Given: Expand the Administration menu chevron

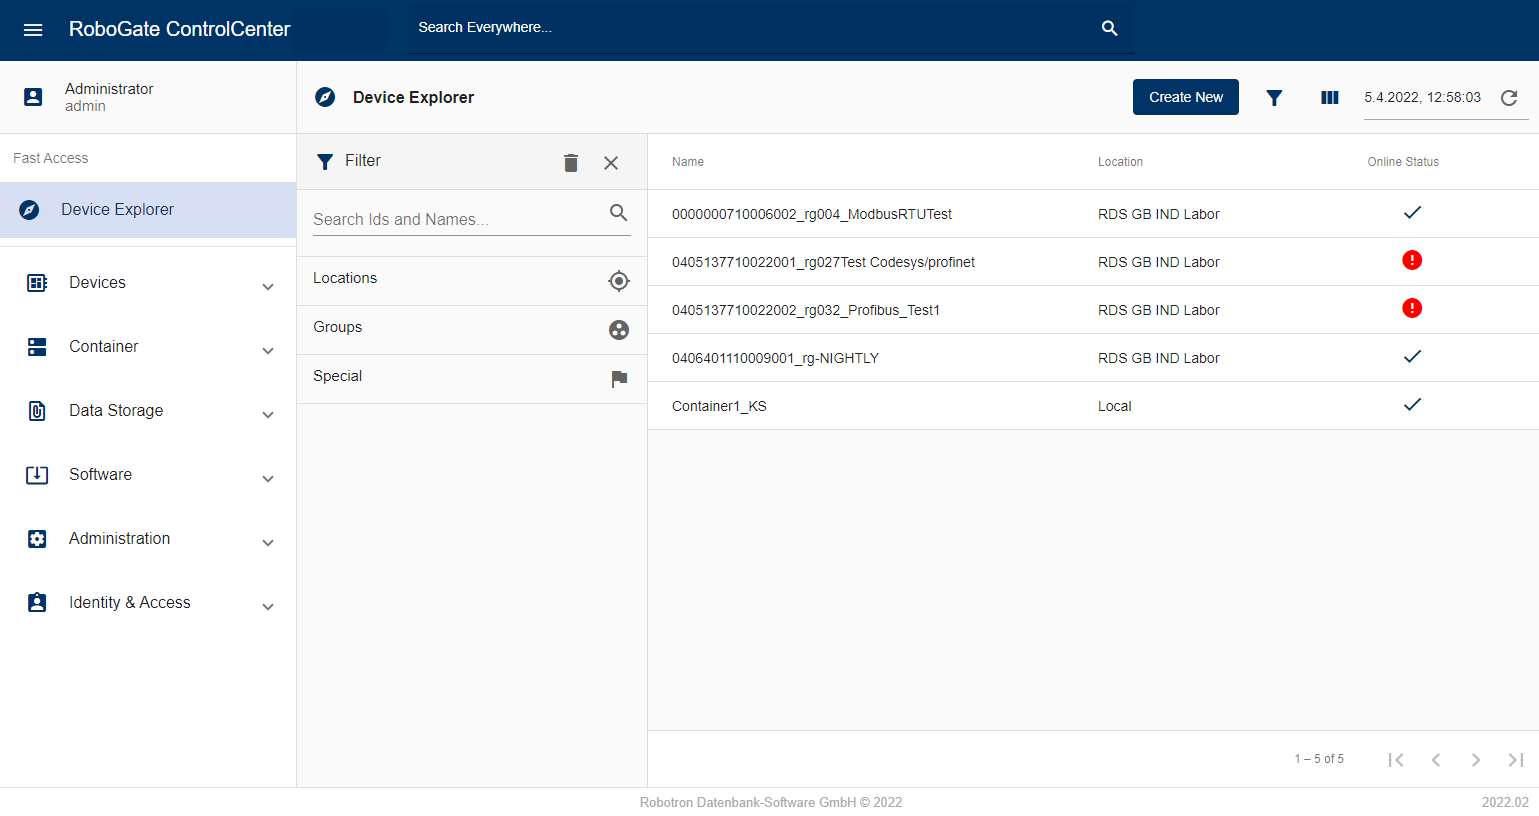Looking at the screenshot, I should pyautogui.click(x=268, y=543).
